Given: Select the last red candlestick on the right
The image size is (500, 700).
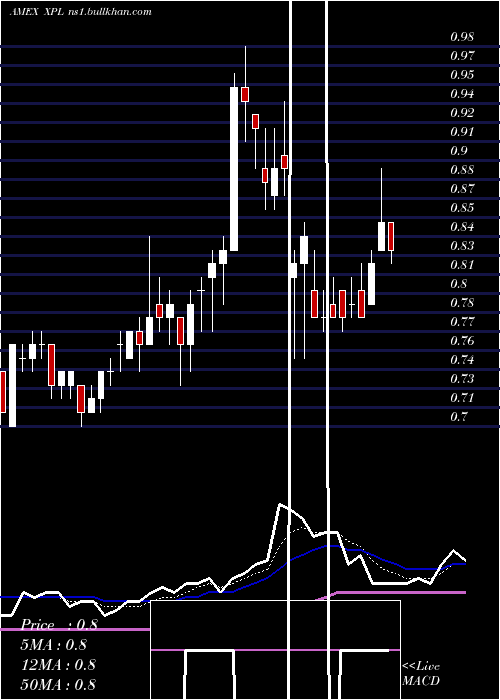Looking at the screenshot, I should pyautogui.click(x=391, y=236).
